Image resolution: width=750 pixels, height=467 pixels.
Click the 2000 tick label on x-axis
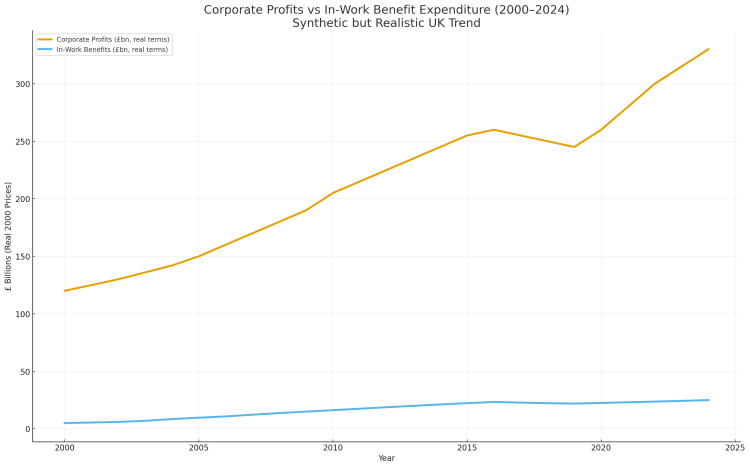point(65,448)
